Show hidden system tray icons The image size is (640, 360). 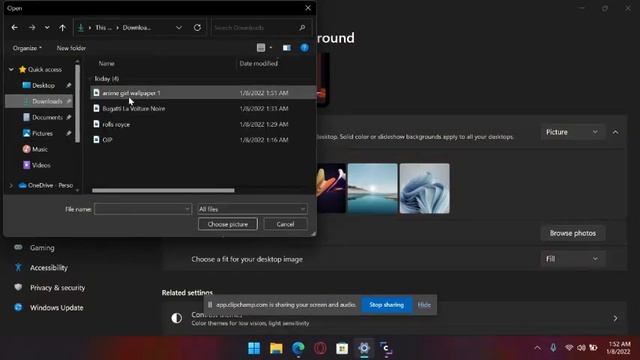point(538,348)
